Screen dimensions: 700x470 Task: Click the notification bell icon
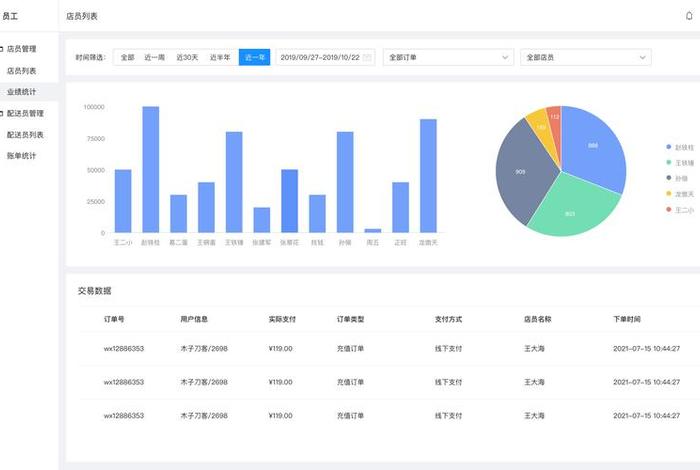[x=689, y=16]
